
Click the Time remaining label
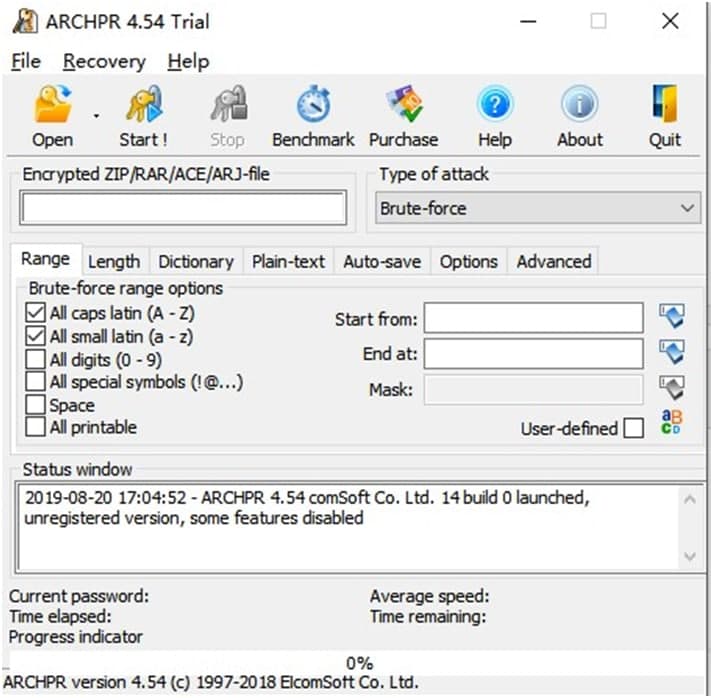428,617
